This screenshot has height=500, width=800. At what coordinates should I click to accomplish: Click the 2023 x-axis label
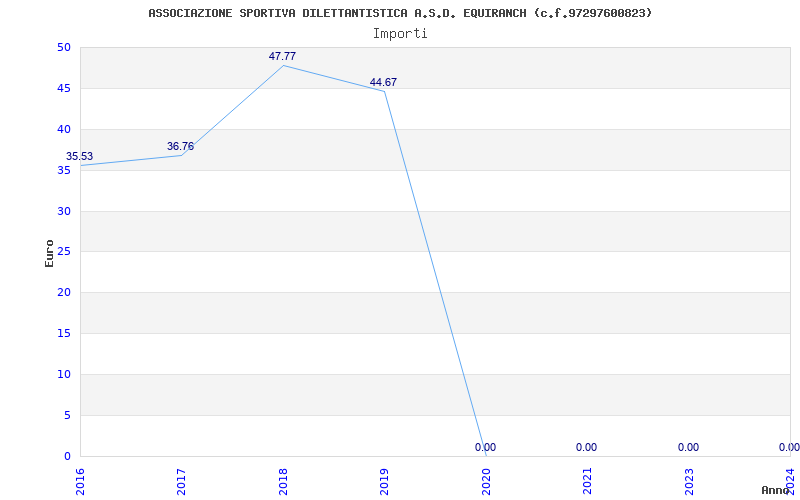pos(689,481)
